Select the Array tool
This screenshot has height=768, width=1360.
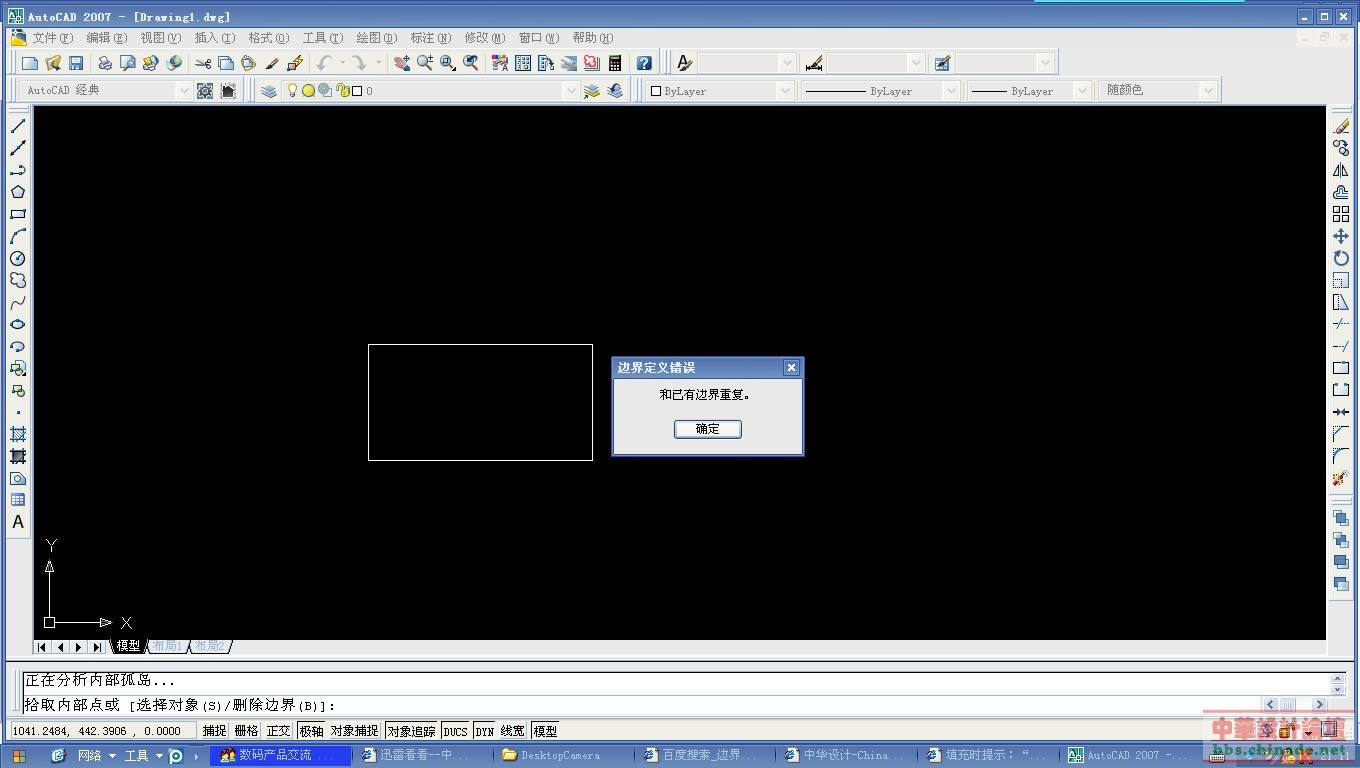tap(1341, 214)
